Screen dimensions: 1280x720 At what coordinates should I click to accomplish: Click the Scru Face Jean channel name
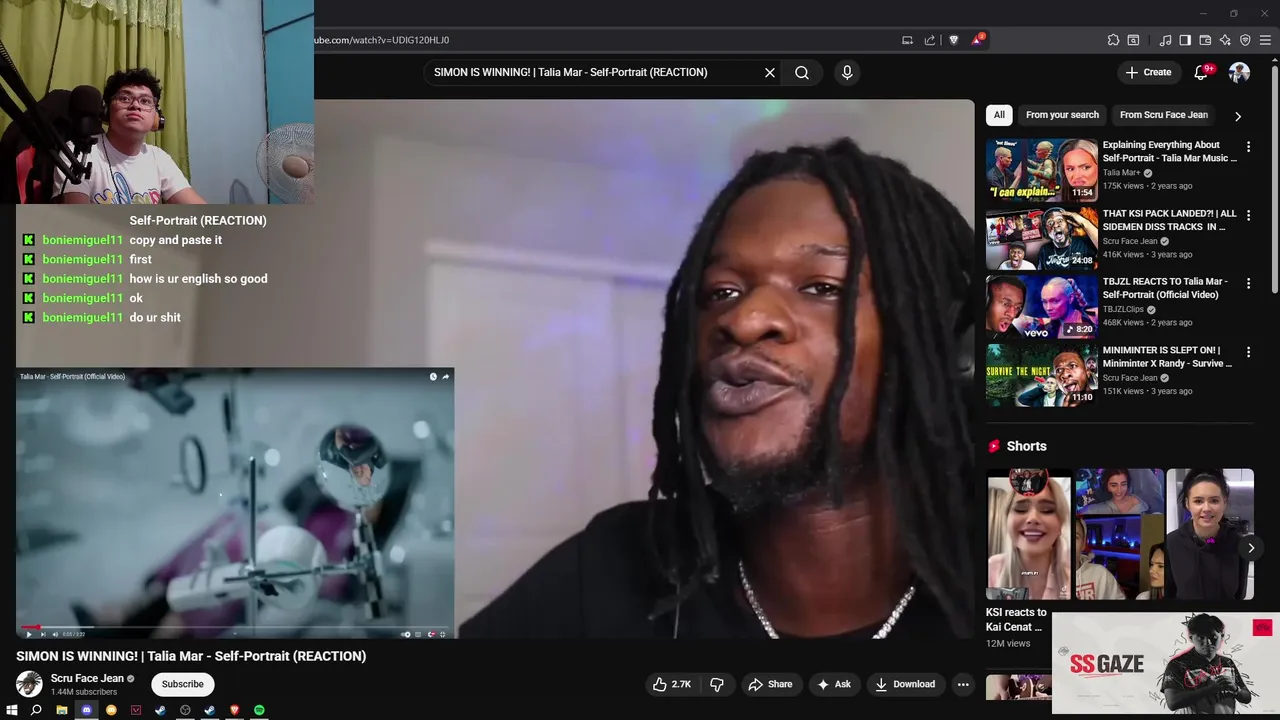[x=87, y=678]
